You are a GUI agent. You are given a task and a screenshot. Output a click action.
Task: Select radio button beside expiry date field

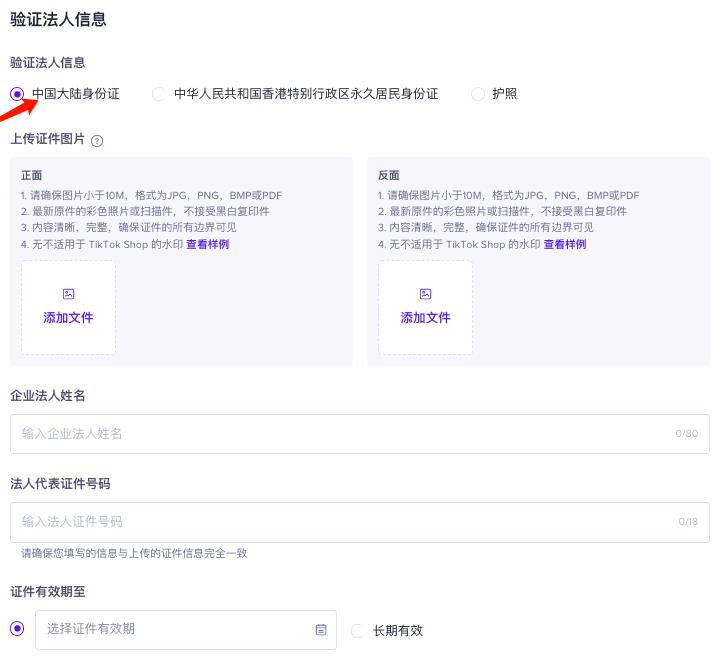17,628
